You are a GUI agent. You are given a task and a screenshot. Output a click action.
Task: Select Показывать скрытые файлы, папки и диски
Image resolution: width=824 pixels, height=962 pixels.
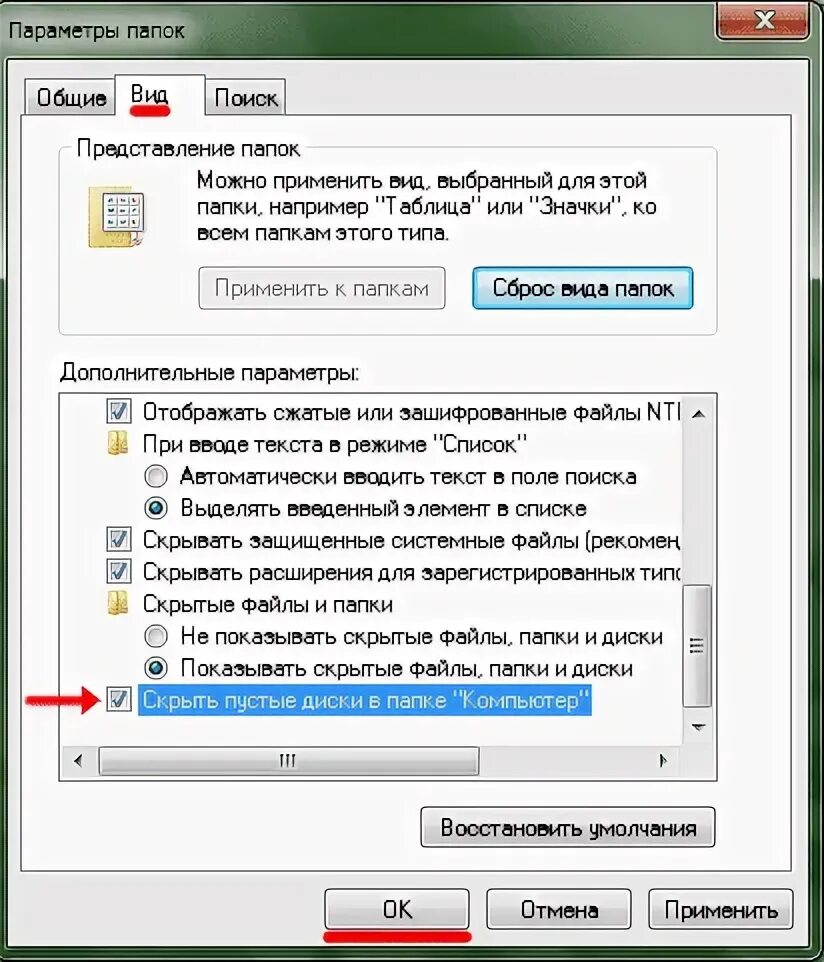(156, 668)
